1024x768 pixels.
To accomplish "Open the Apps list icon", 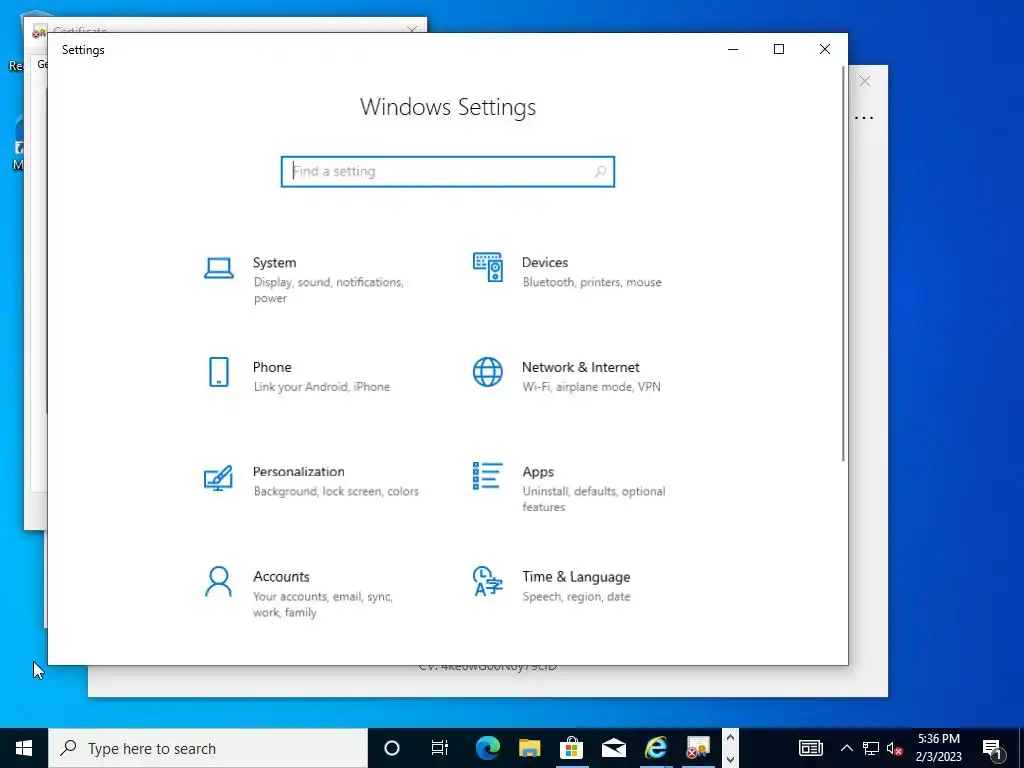I will pyautogui.click(x=488, y=476).
